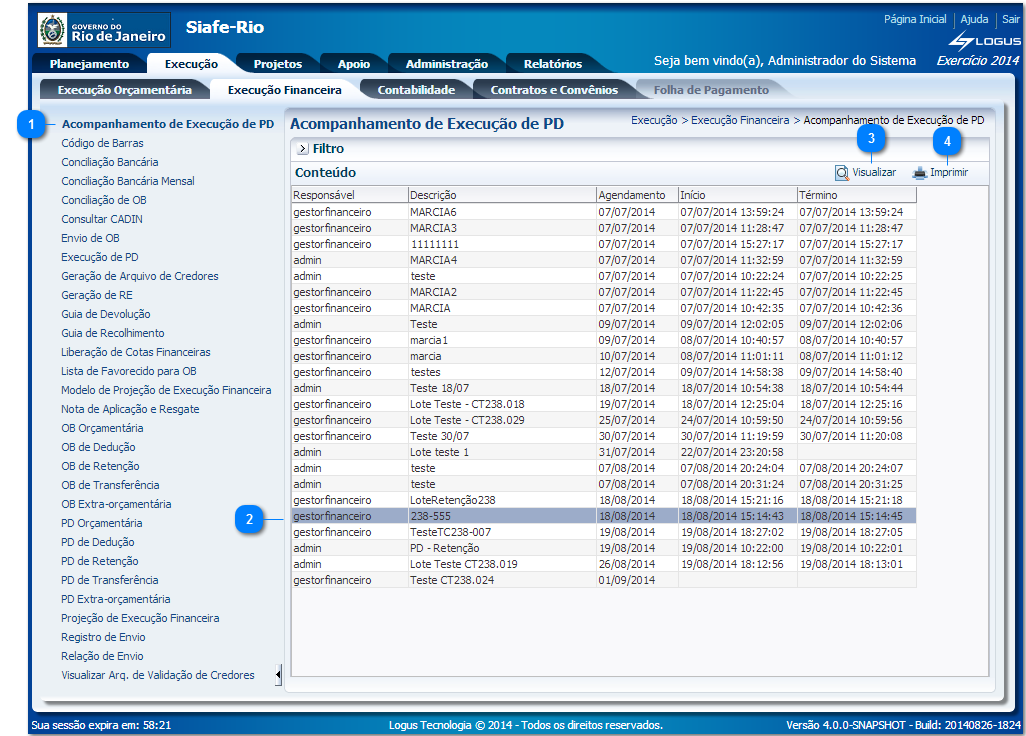Open the Contabilidade sub-tab
This screenshot has height=736, width=1026.
click(416, 90)
